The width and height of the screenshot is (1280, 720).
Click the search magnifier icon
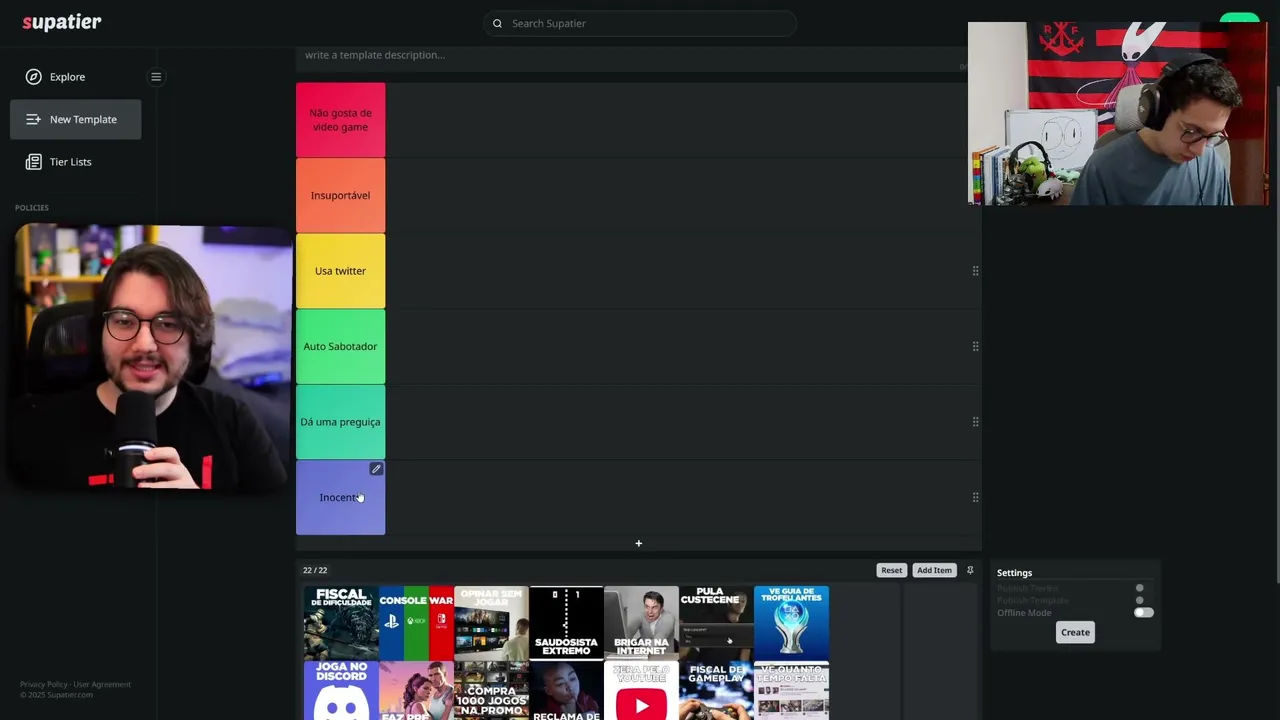[497, 23]
